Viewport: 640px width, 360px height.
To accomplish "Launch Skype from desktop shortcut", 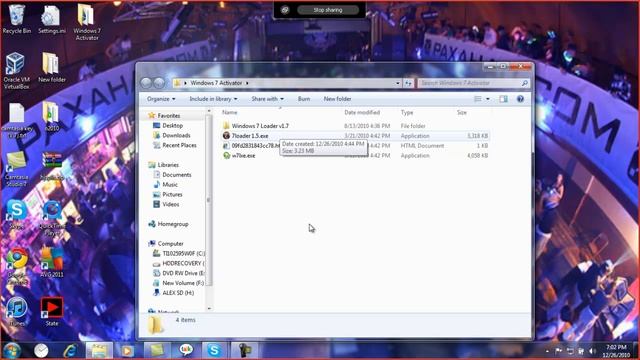I will [16, 214].
